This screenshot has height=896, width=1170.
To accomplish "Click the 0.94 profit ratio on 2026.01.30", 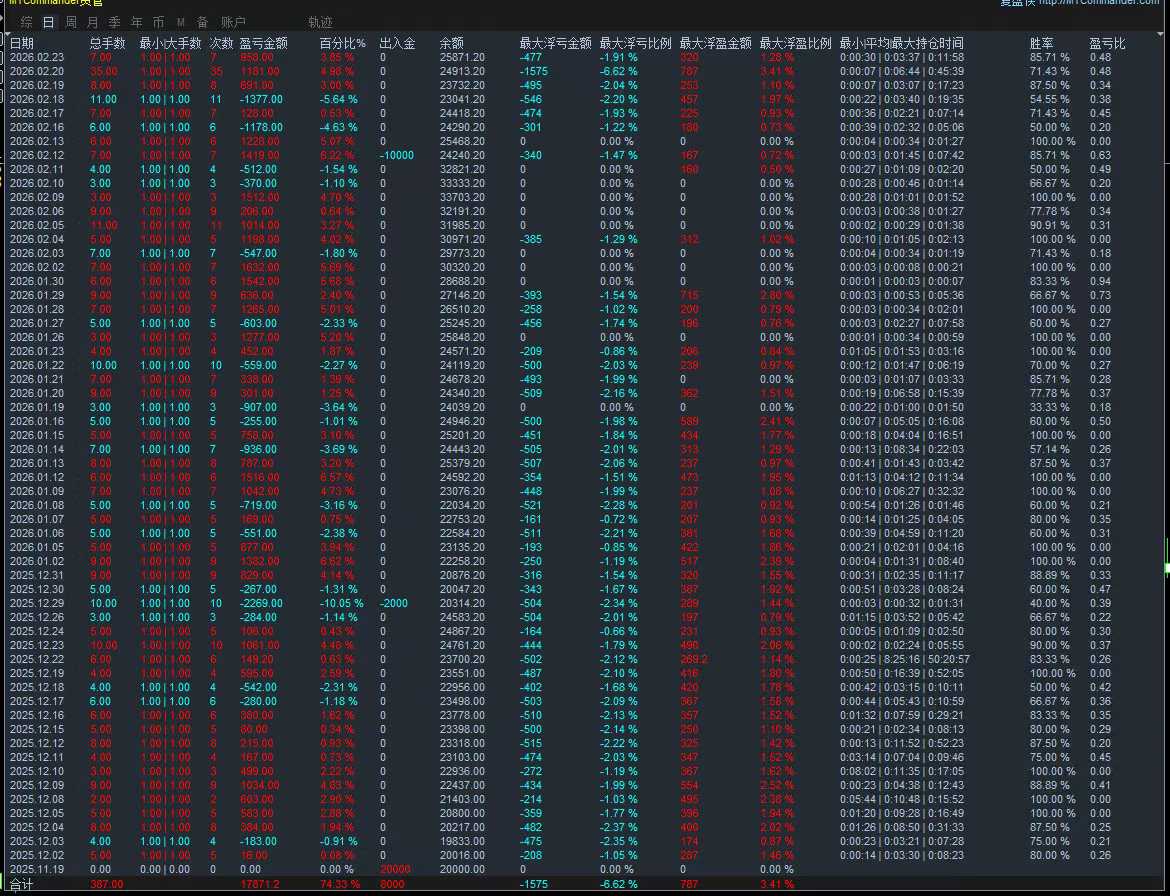I will [1100, 281].
